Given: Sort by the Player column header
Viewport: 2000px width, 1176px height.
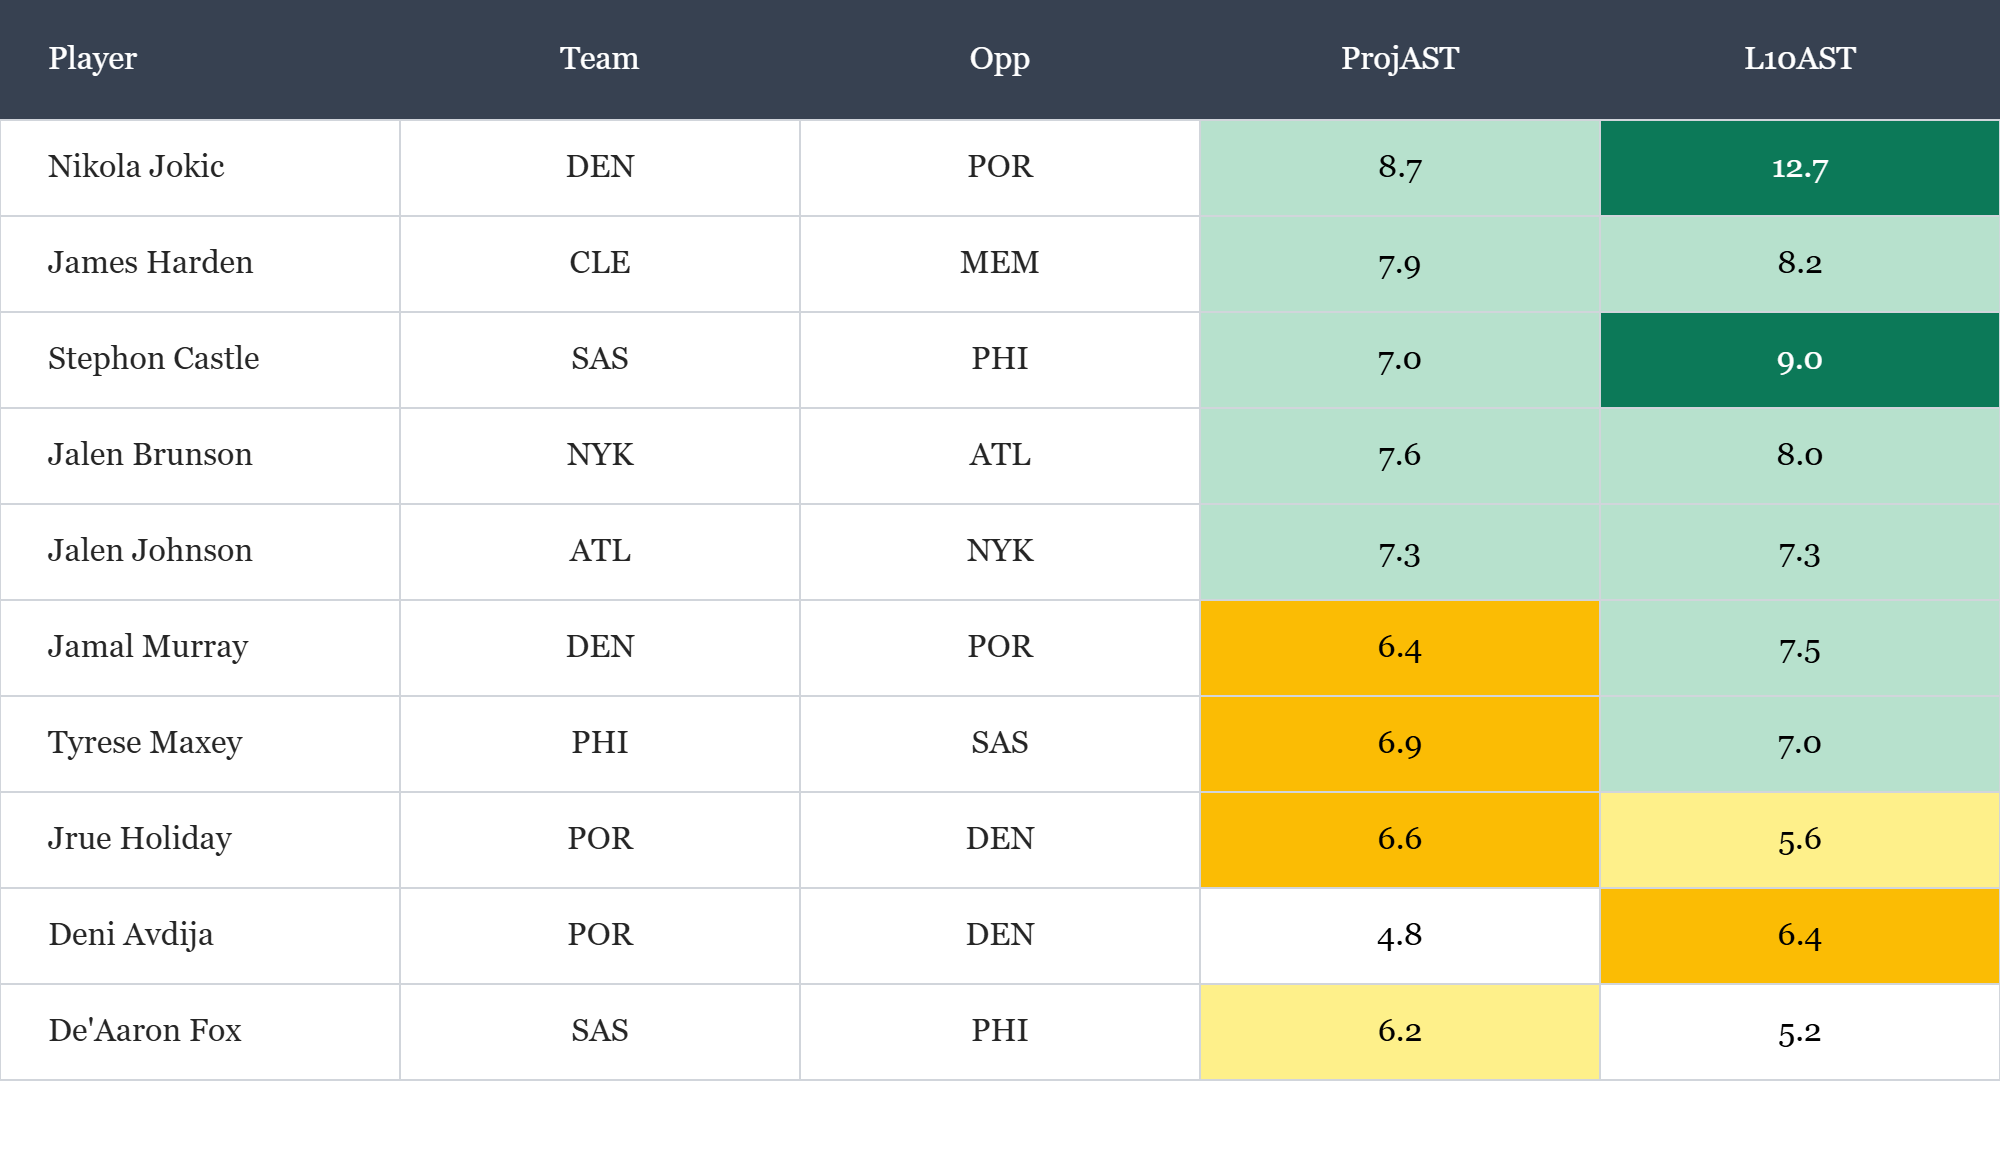Looking at the screenshot, I should [x=92, y=59].
